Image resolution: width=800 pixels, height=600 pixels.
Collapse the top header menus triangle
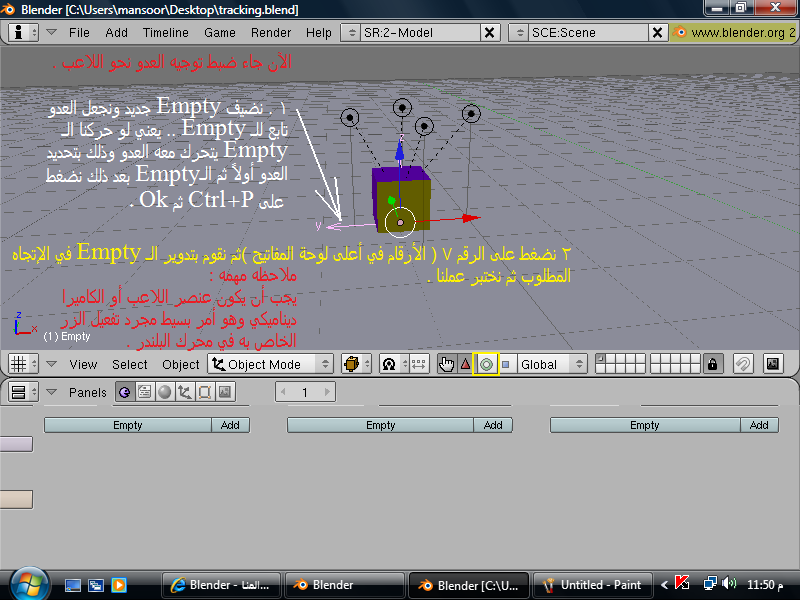click(51, 32)
